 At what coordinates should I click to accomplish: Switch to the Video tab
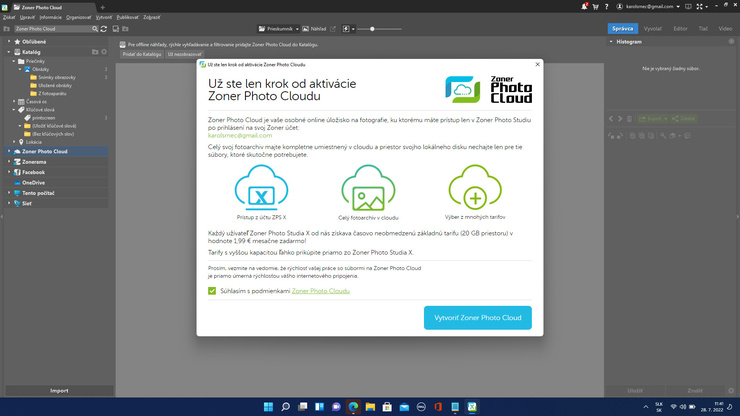(725, 29)
